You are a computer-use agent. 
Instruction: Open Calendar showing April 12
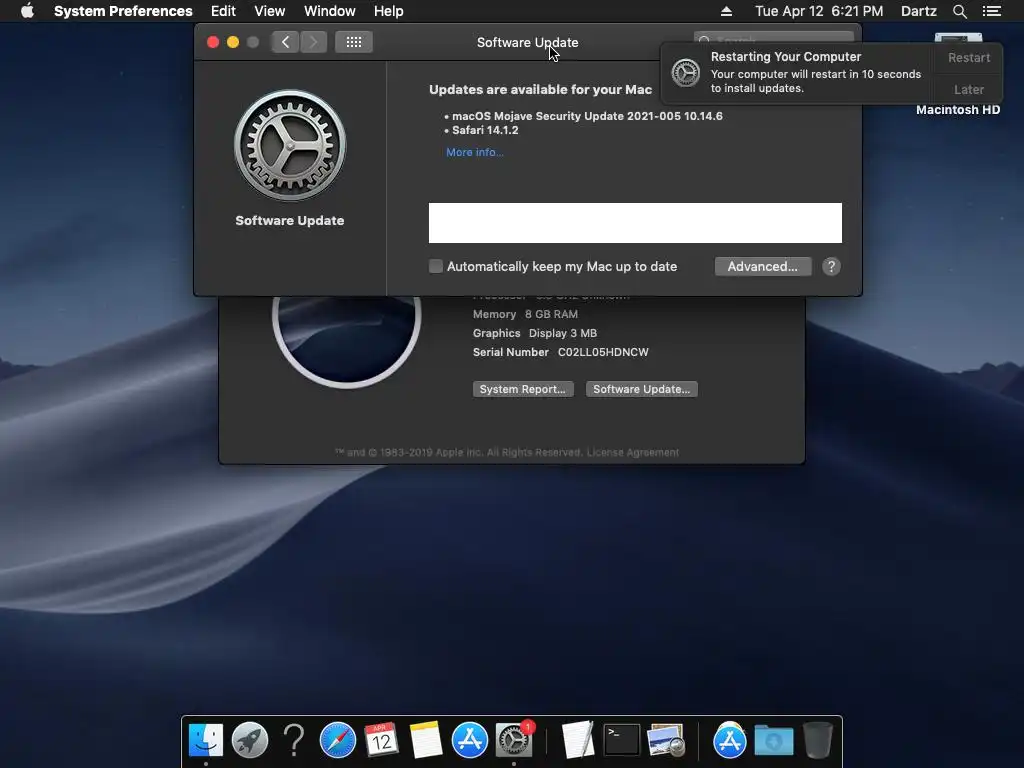pyautogui.click(x=381, y=740)
